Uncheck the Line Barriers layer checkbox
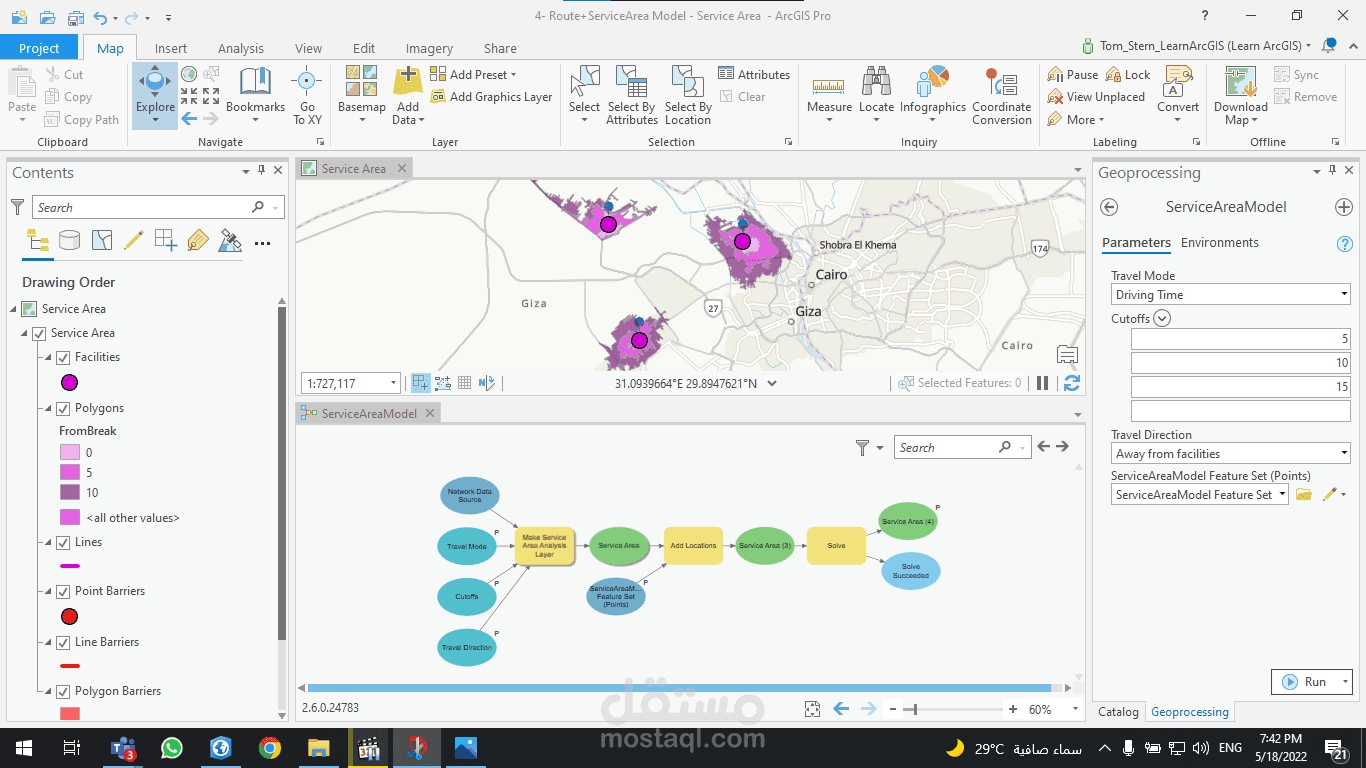The width and height of the screenshot is (1366, 768). coord(63,642)
